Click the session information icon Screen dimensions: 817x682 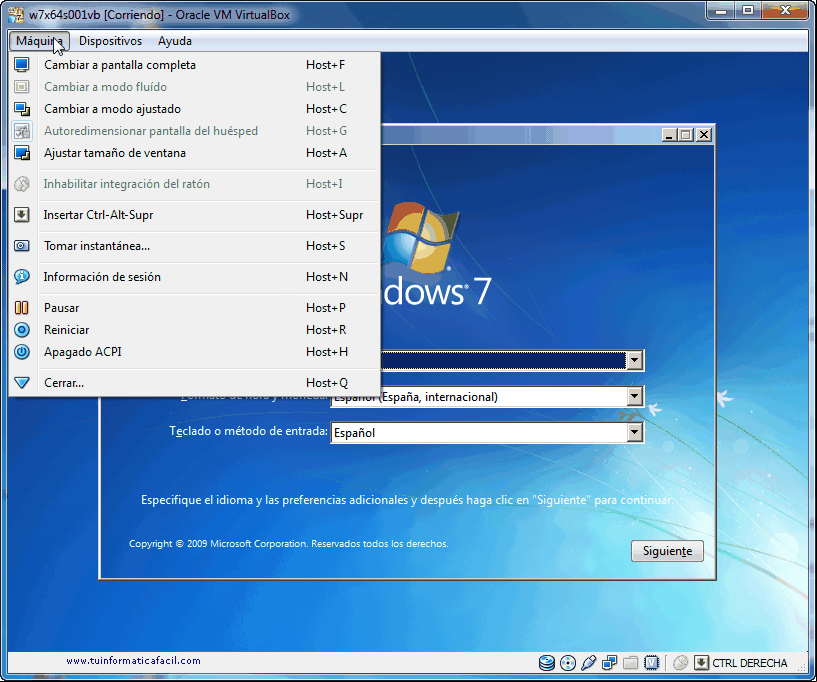tap(21, 277)
